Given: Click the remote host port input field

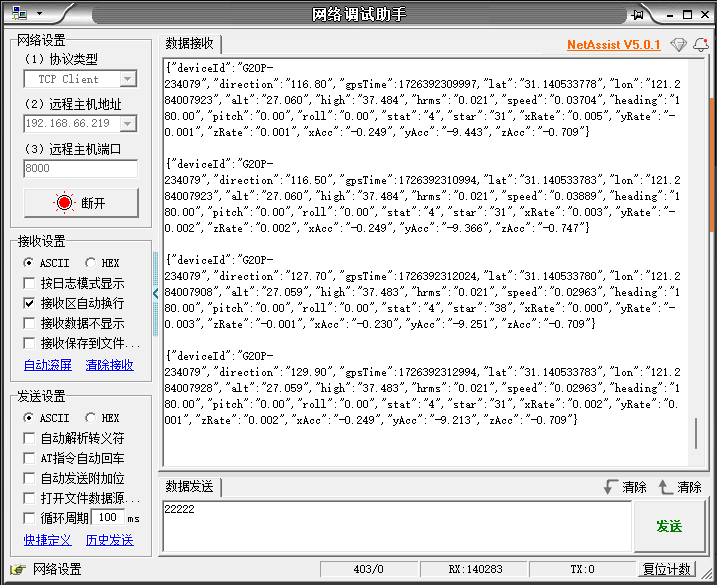Looking at the screenshot, I should coord(80,168).
